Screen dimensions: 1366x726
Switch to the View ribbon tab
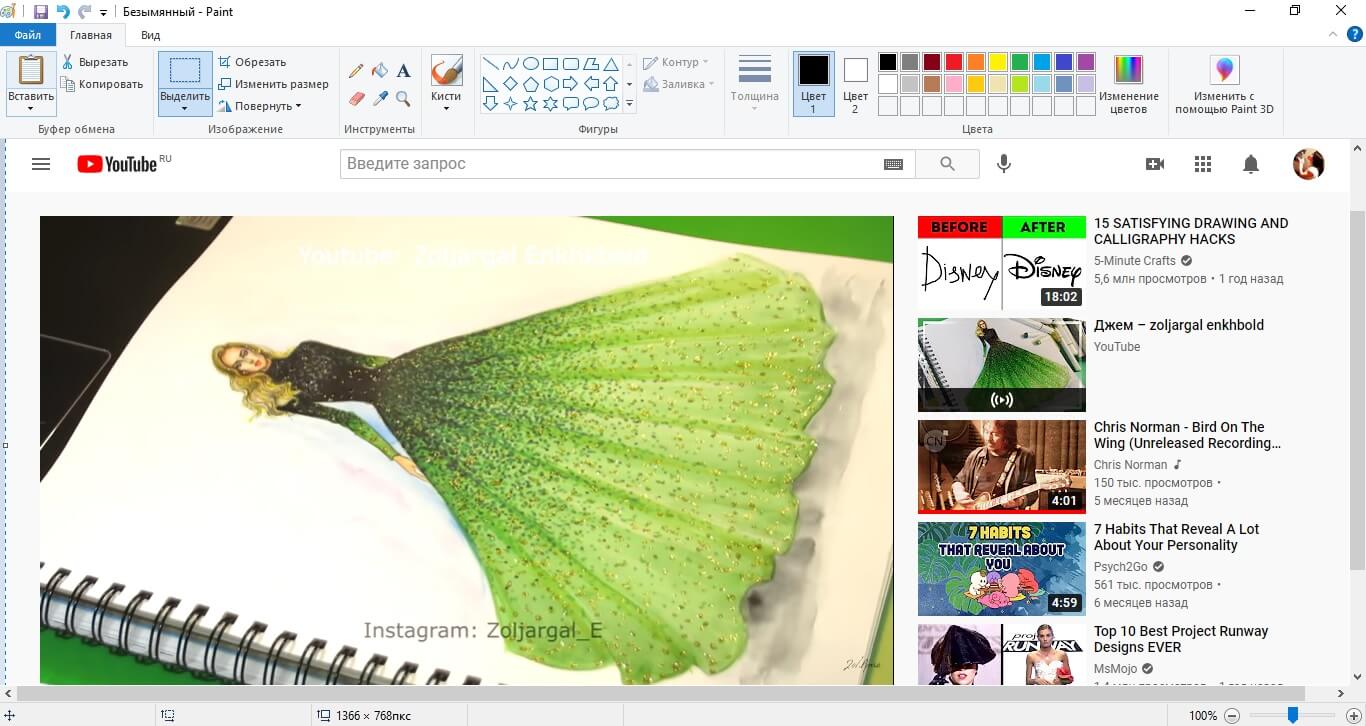[x=150, y=35]
